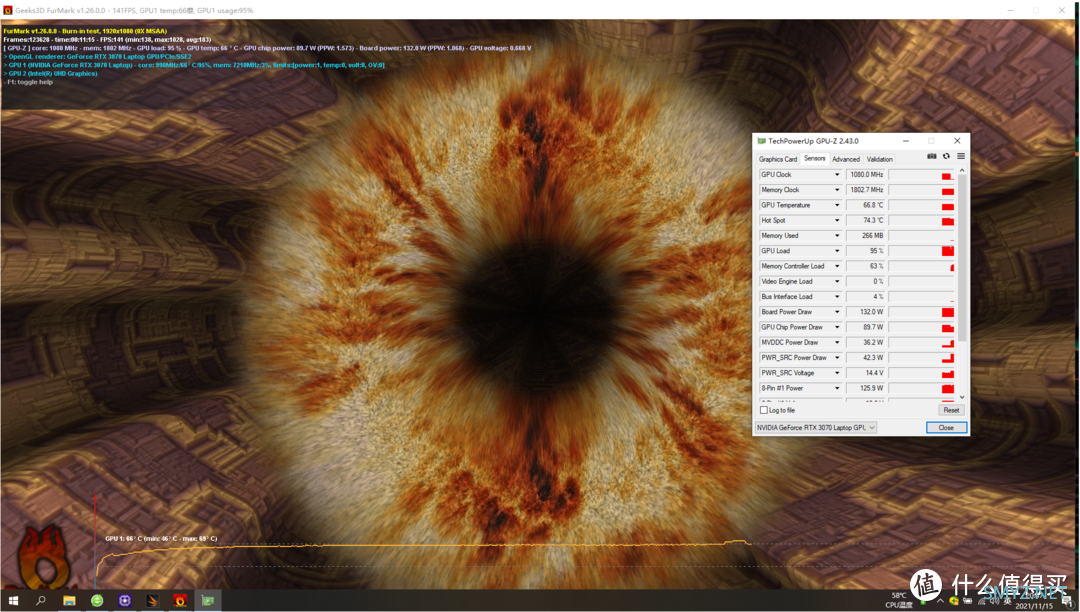Expand the Board Power Draw dropdown

(837, 312)
